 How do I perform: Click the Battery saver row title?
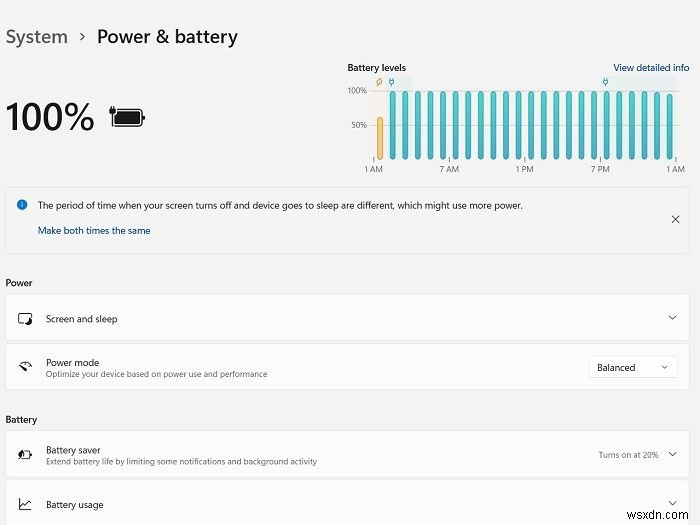73,450
